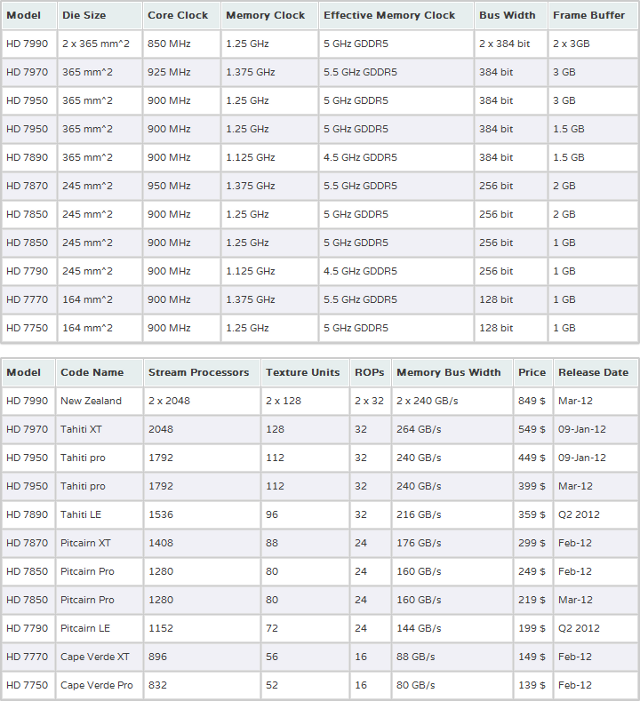The width and height of the screenshot is (640, 701).
Task: Select the 139 $ price cell
Action: (x=533, y=685)
